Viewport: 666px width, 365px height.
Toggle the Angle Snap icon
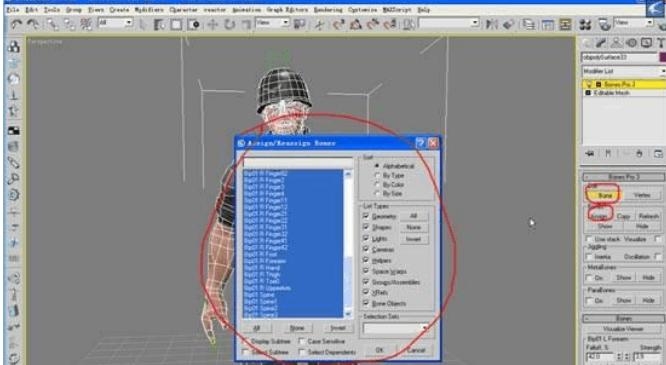click(x=356, y=24)
